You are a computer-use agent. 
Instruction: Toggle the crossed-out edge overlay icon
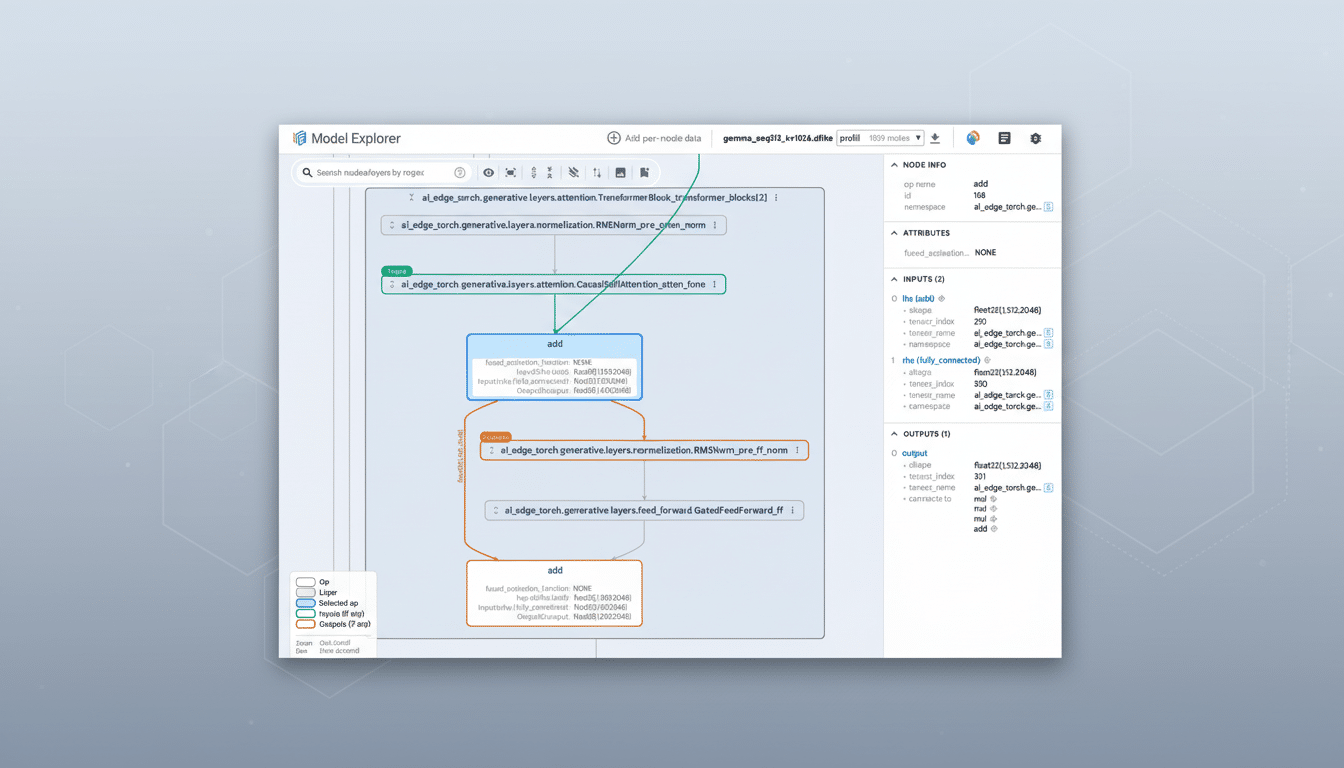coord(573,172)
